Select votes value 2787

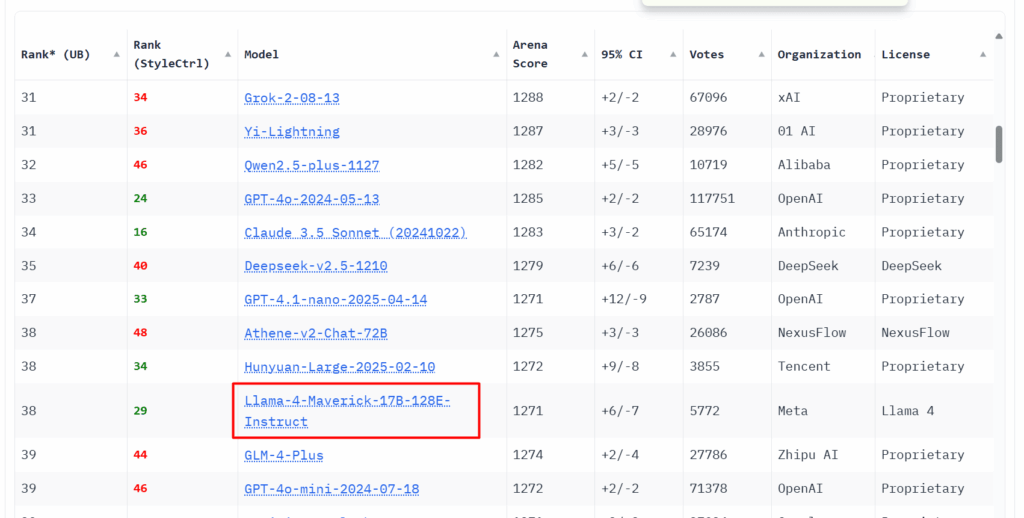point(704,299)
